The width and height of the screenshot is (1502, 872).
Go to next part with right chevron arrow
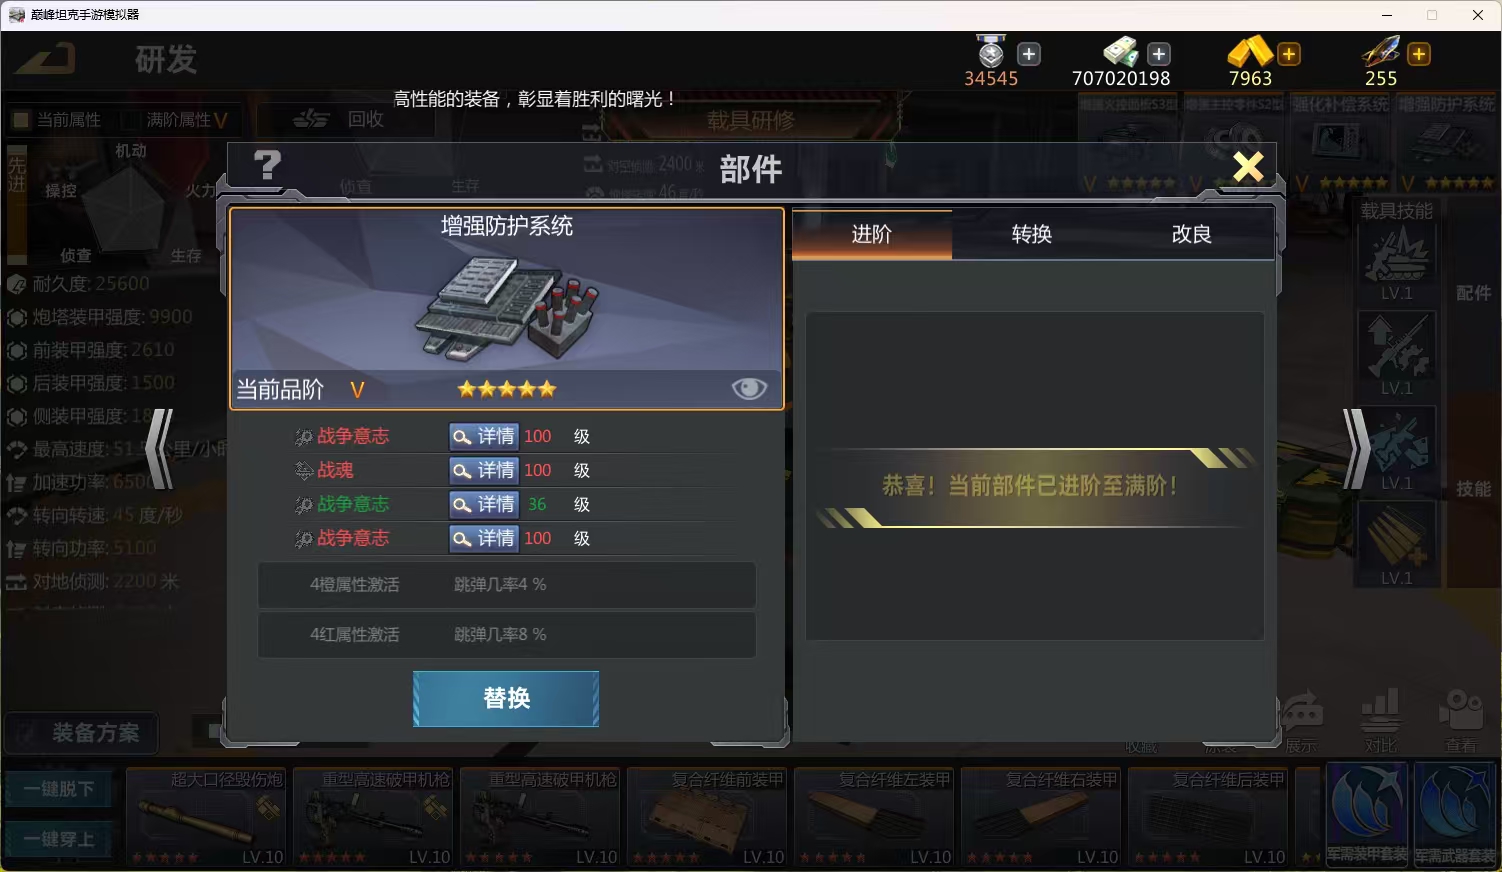[1356, 449]
